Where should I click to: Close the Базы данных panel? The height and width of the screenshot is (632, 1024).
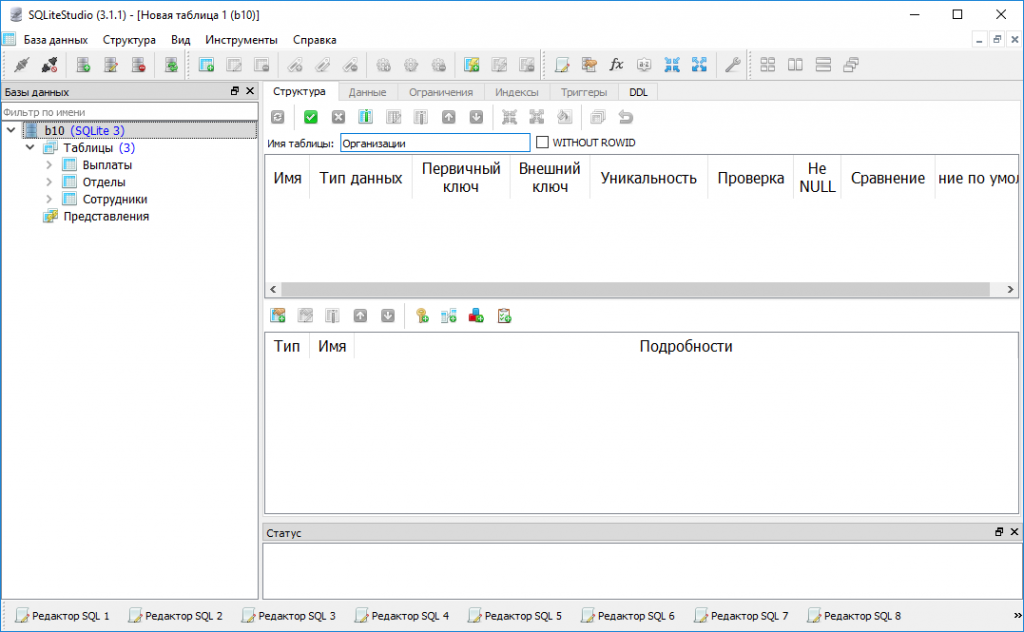point(250,91)
